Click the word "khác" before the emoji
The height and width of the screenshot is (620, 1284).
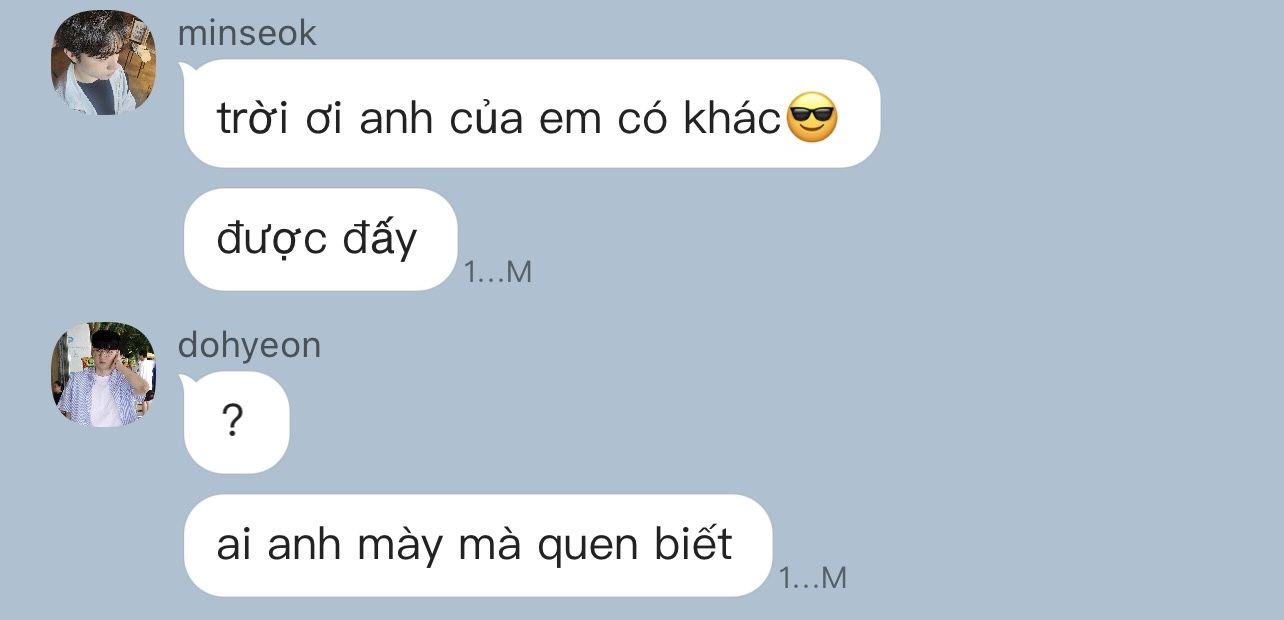point(732,119)
